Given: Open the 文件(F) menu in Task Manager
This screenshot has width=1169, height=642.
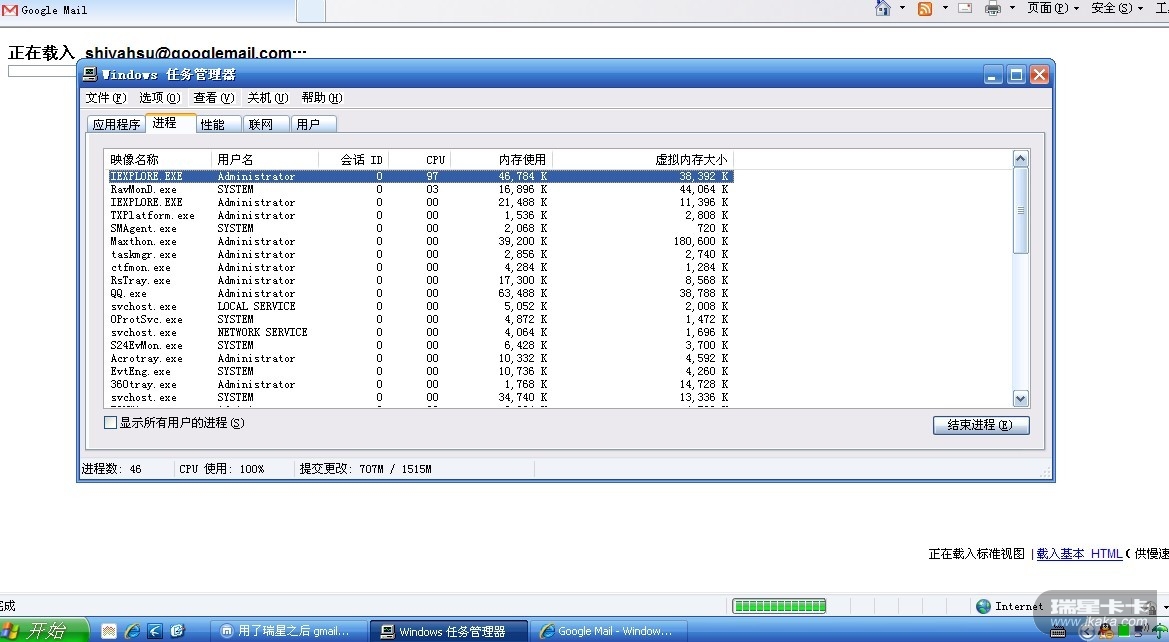Looking at the screenshot, I should click(x=106, y=98).
